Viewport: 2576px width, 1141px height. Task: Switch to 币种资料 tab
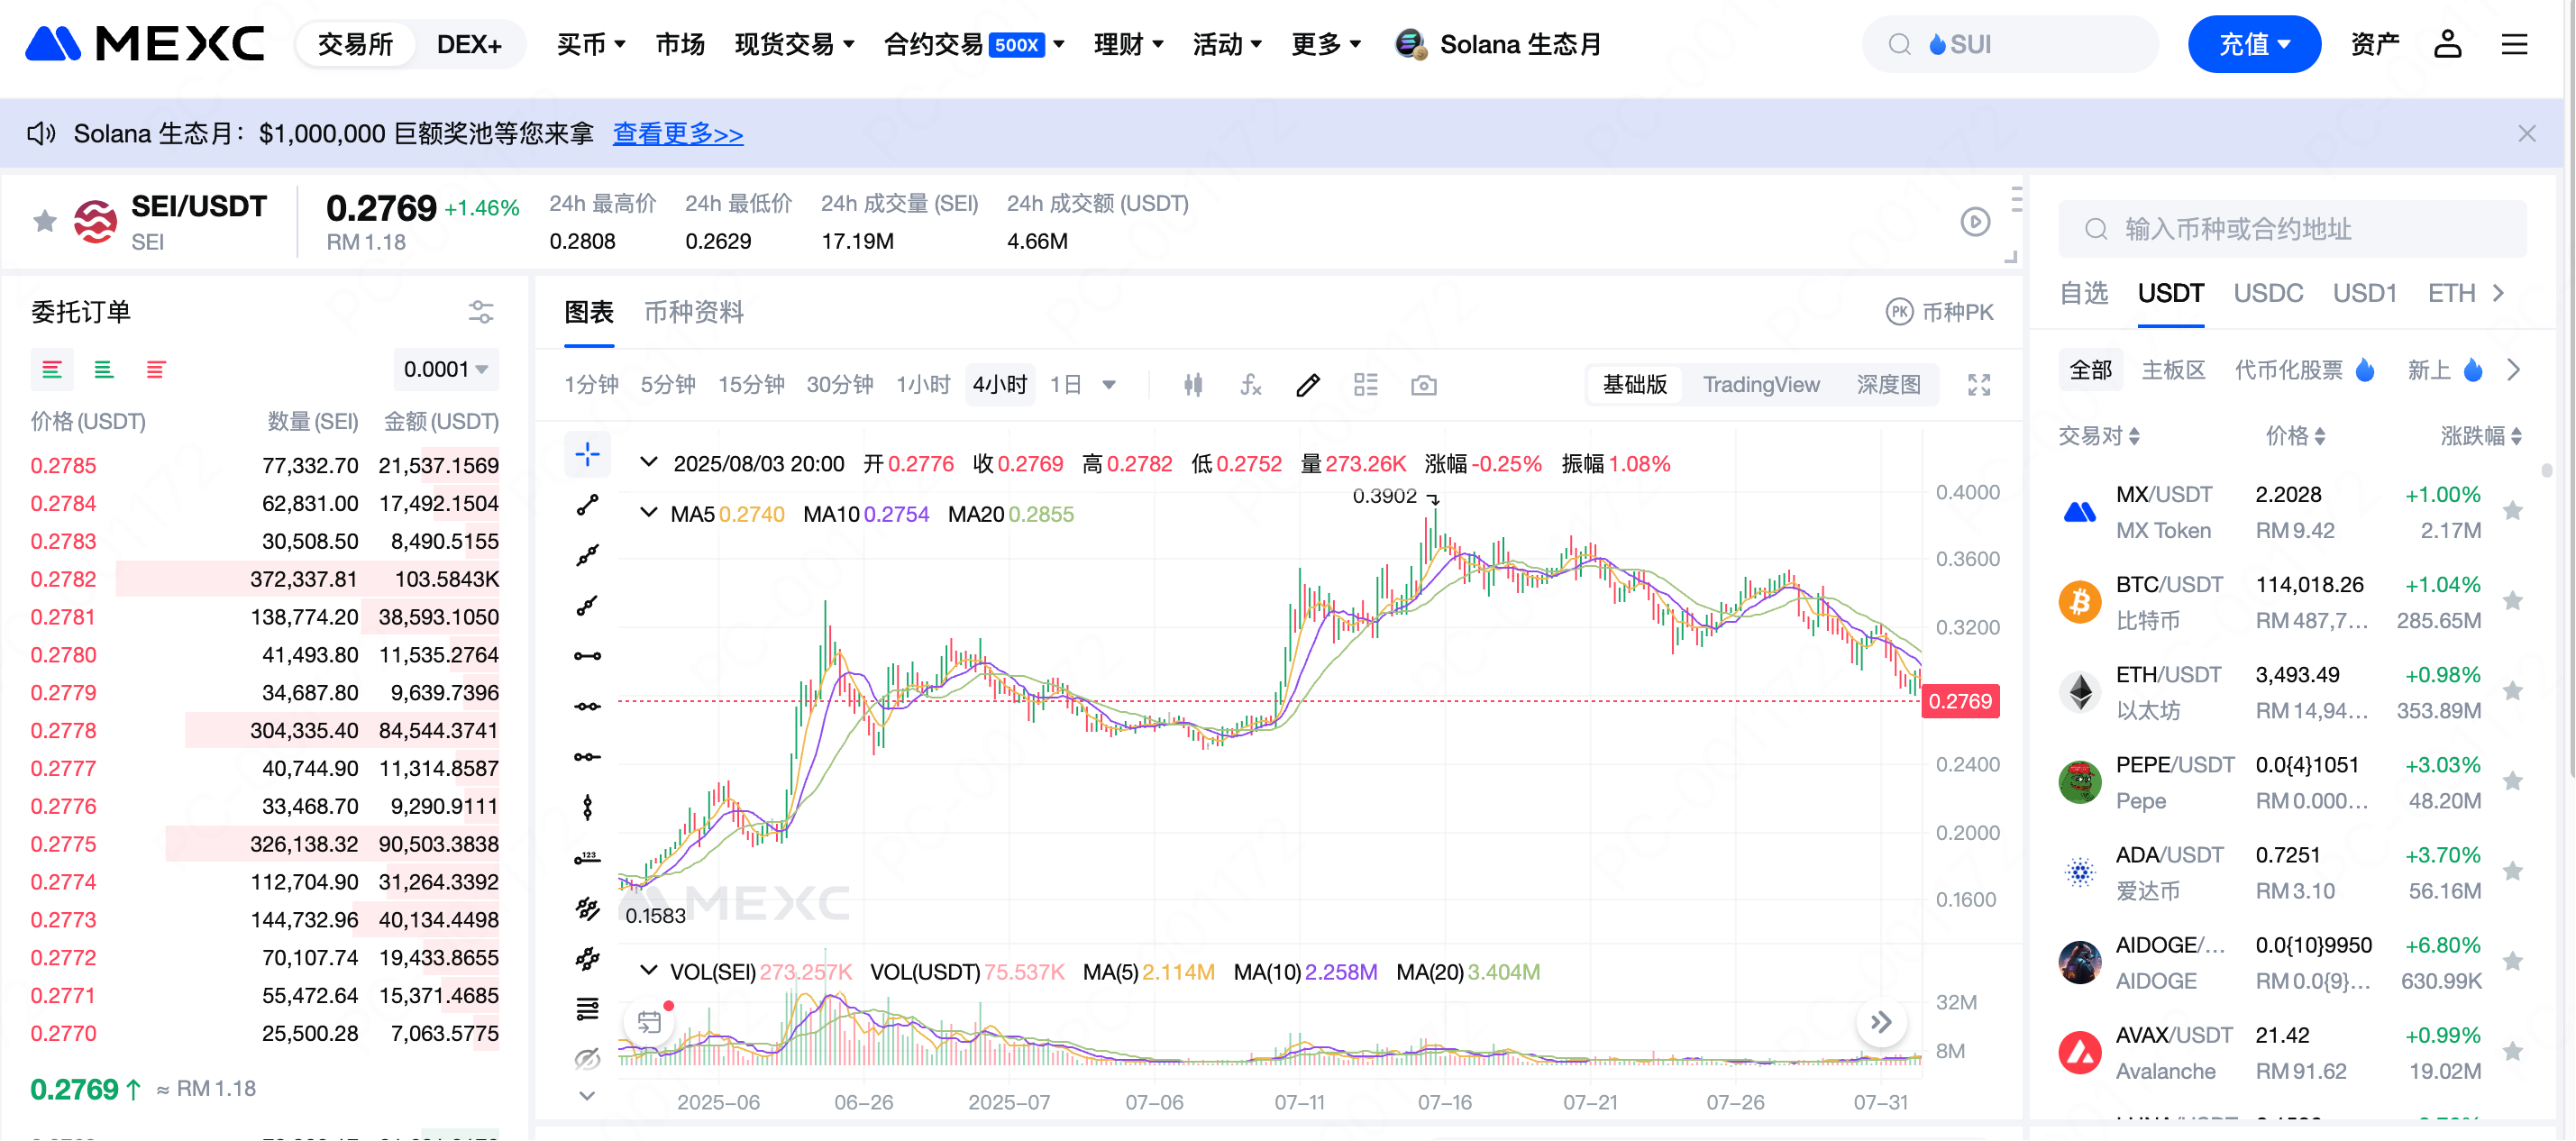tap(694, 312)
